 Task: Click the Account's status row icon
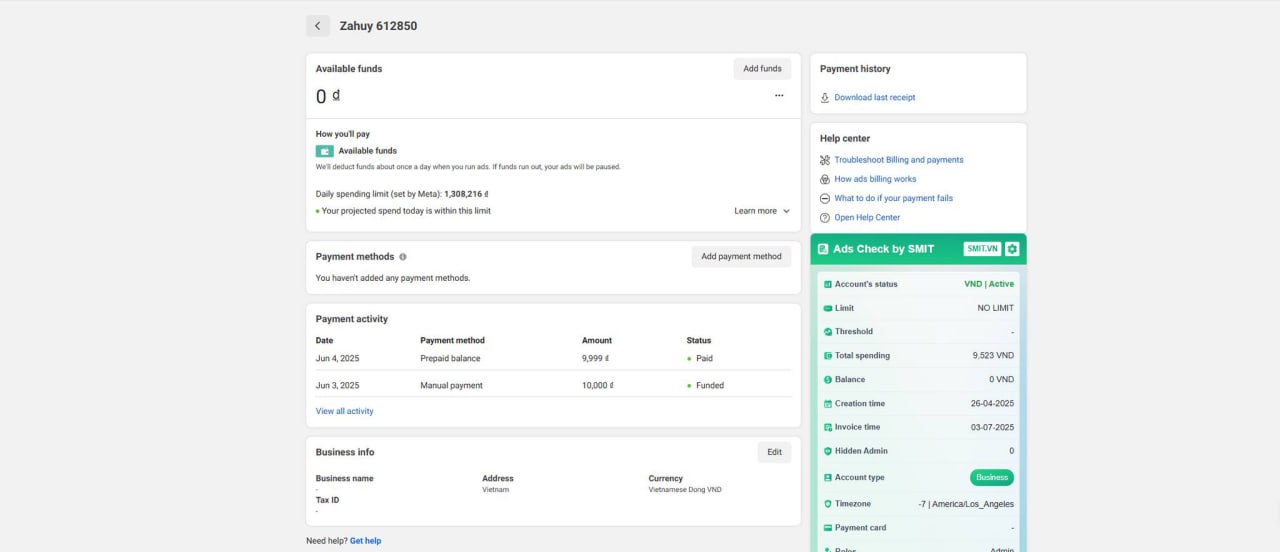pos(828,284)
